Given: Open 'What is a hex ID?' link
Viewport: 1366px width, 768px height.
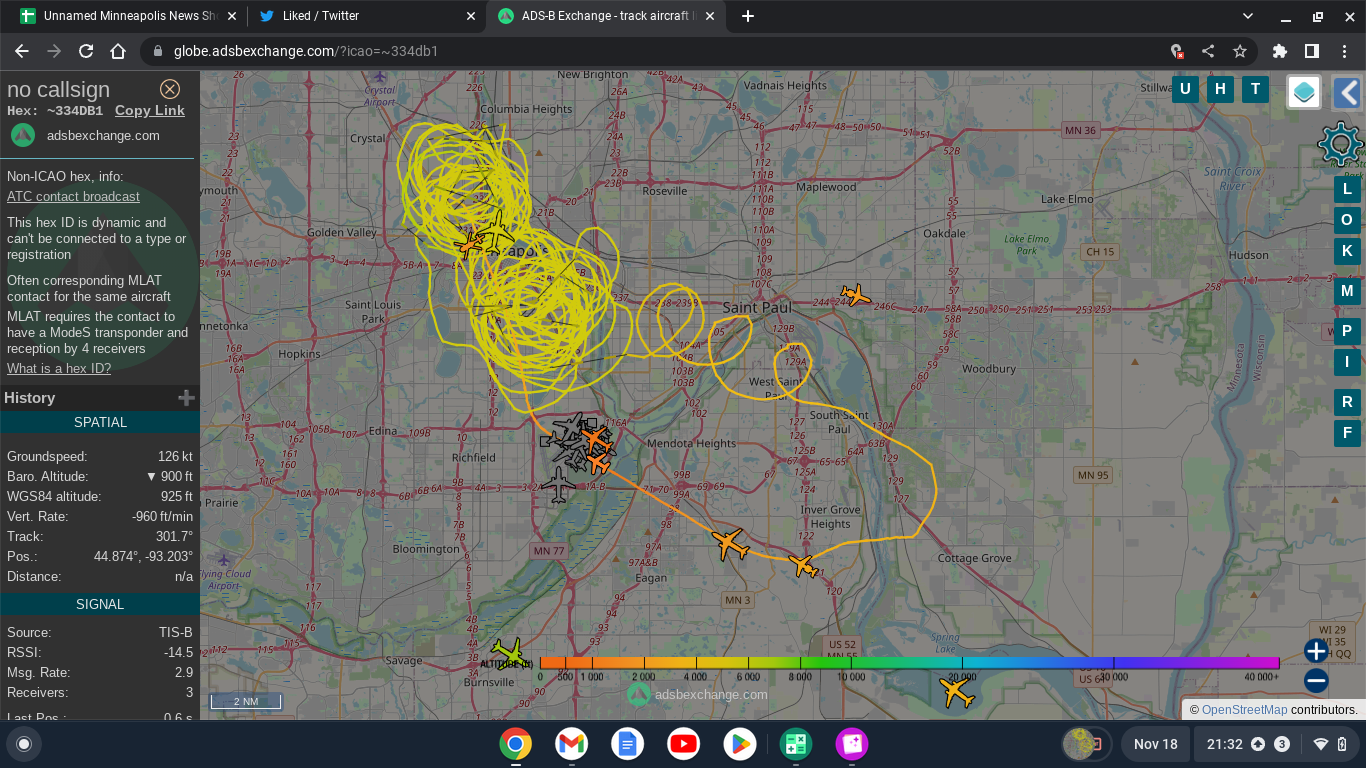Looking at the screenshot, I should (x=59, y=369).
